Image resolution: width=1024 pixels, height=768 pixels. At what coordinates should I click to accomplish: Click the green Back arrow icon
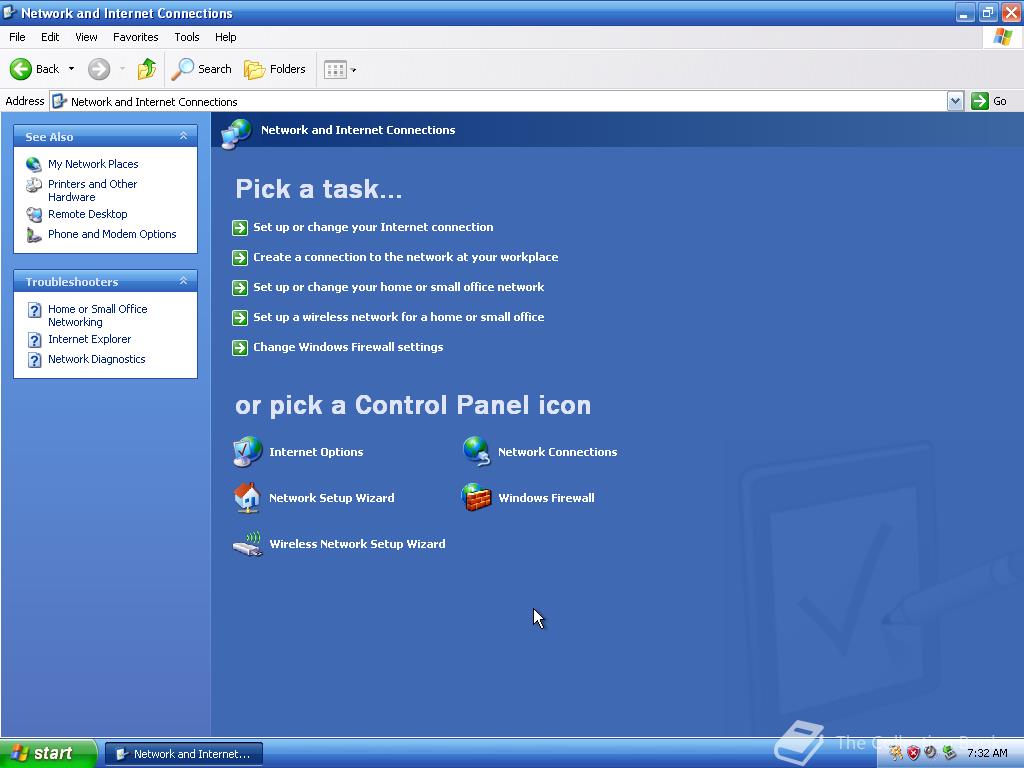click(x=21, y=69)
